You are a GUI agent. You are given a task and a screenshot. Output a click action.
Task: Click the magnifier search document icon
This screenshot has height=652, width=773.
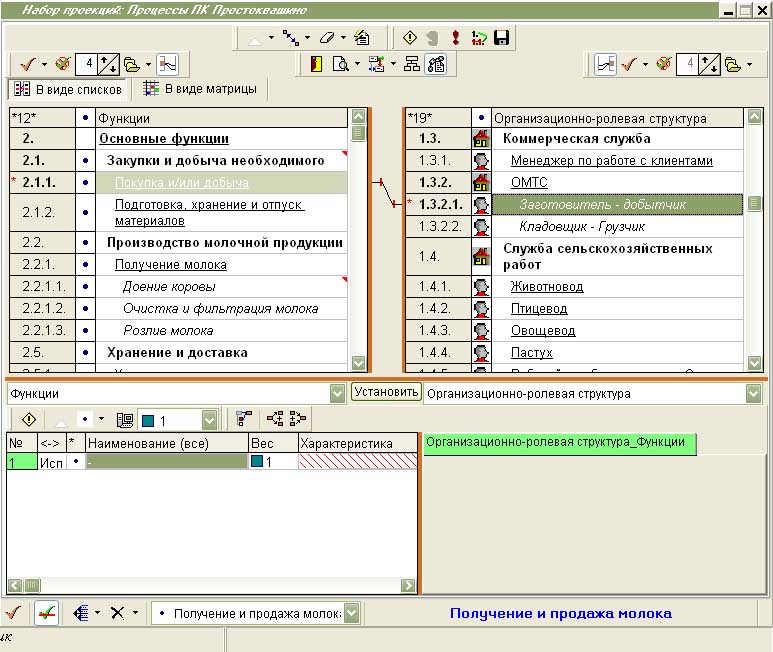tap(341, 64)
